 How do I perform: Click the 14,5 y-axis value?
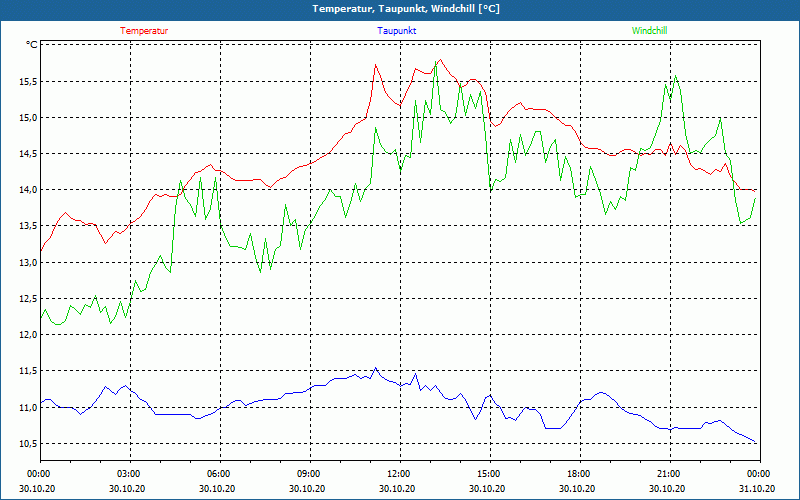tap(29, 154)
